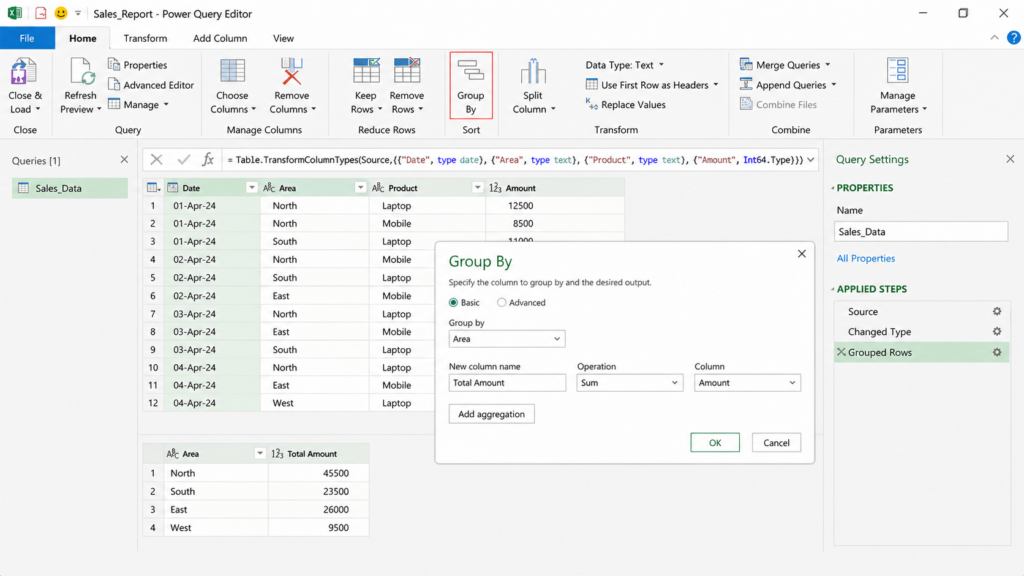Click the Keep Rows icon
The height and width of the screenshot is (576, 1024).
366,71
